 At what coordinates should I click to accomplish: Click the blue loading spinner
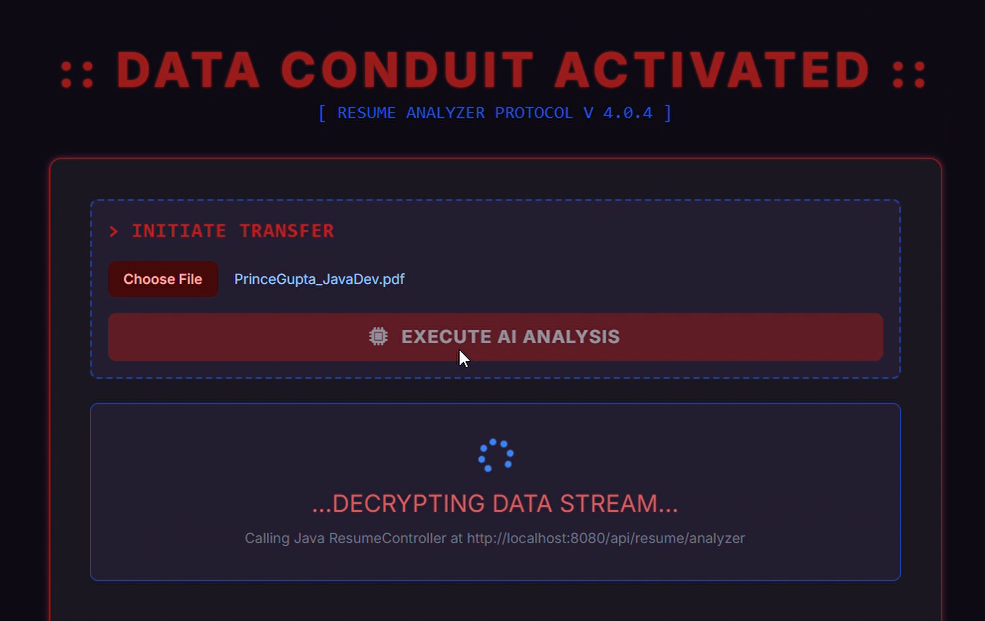pos(496,456)
